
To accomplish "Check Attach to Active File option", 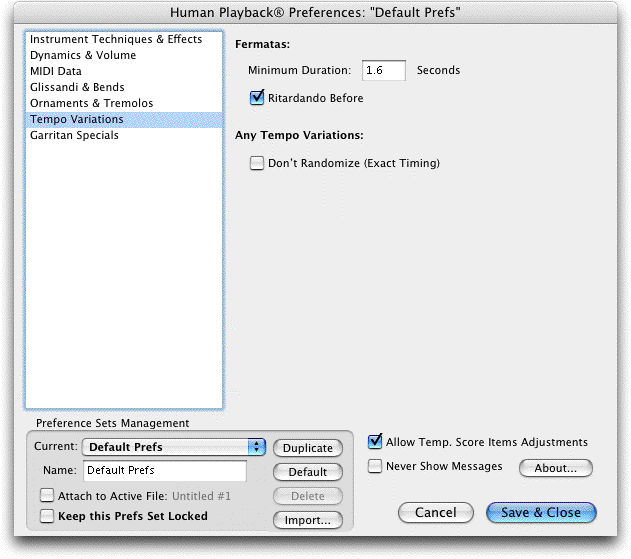I will (47, 495).
